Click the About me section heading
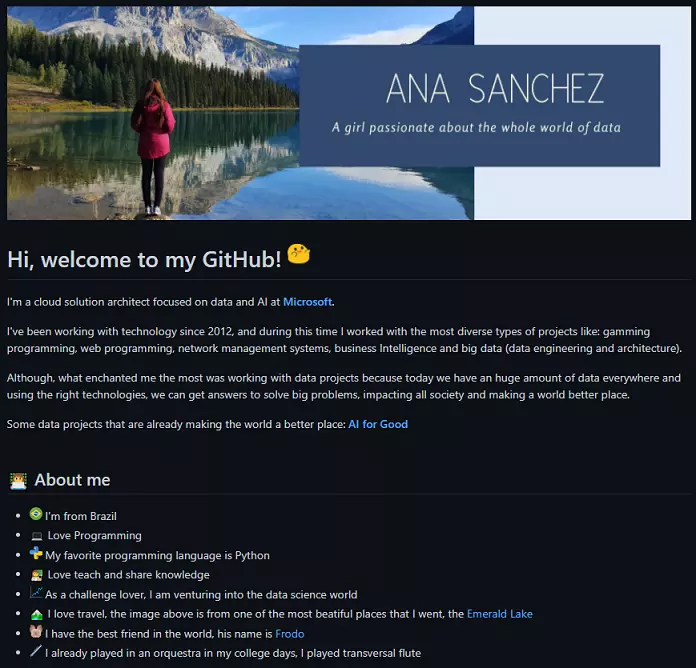 pyautogui.click(x=72, y=480)
